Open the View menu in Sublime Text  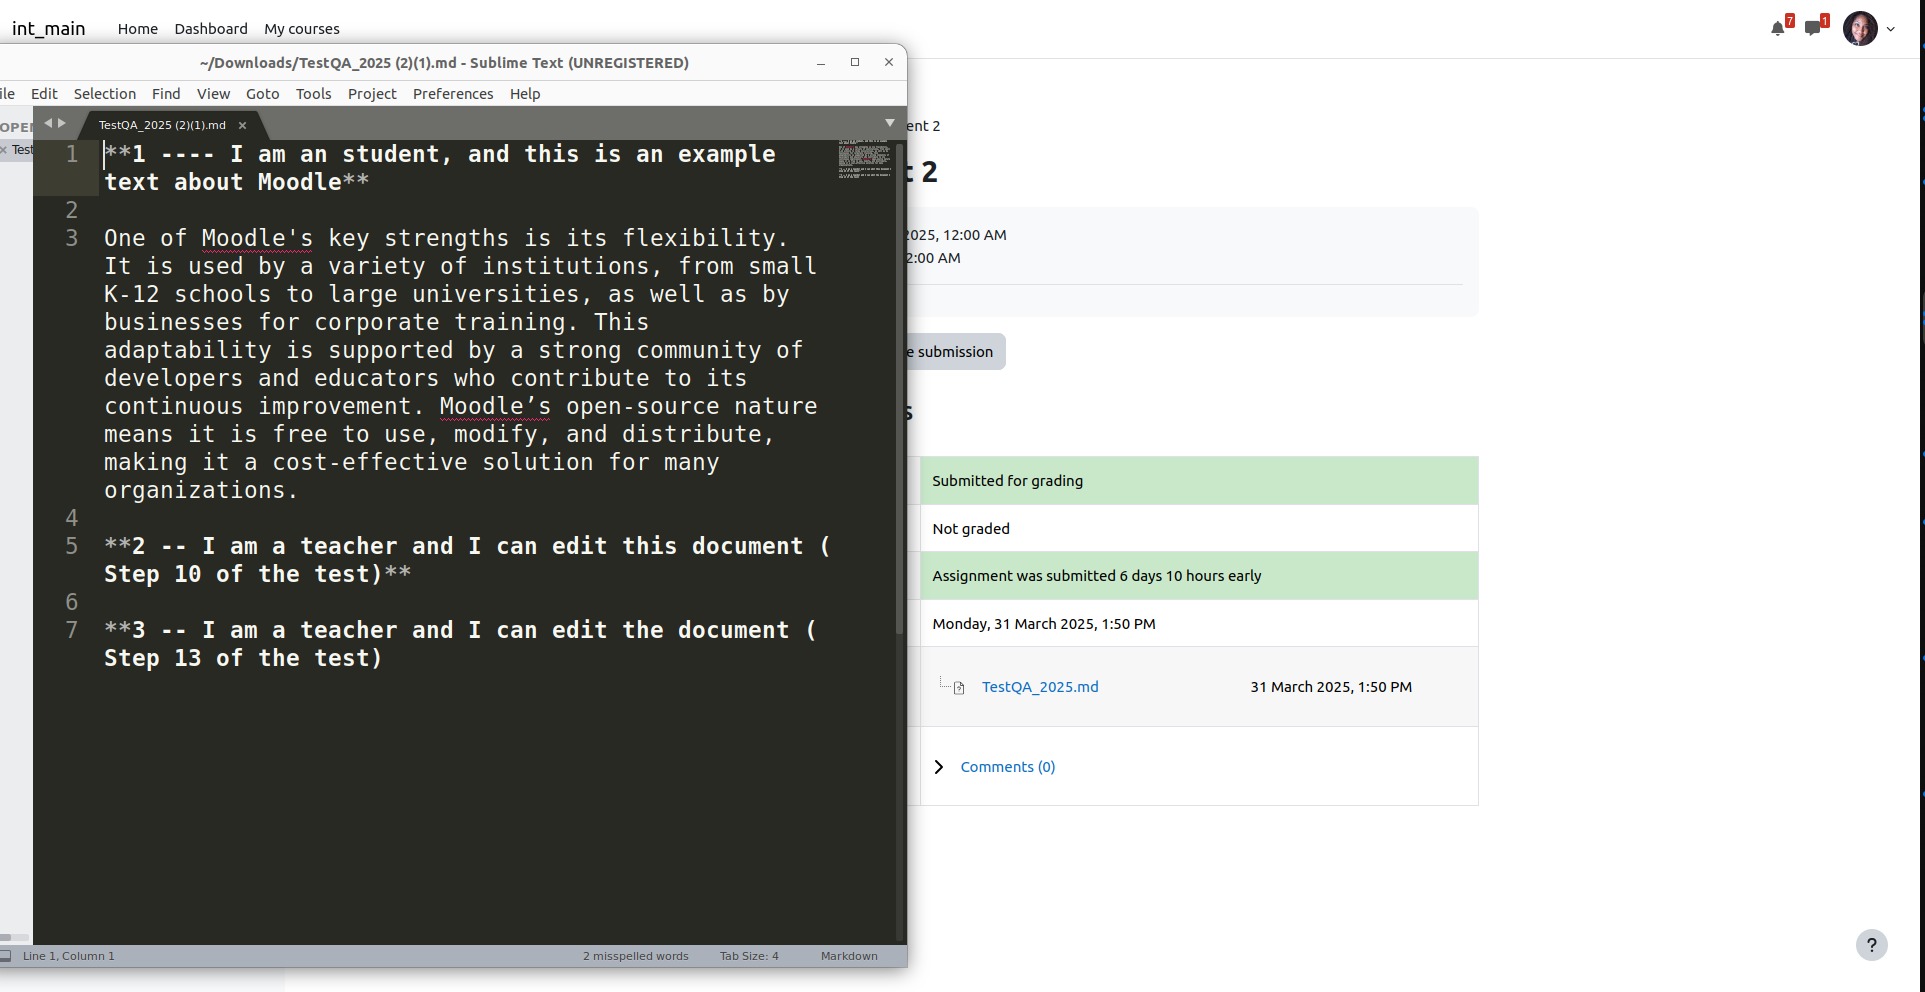213,94
